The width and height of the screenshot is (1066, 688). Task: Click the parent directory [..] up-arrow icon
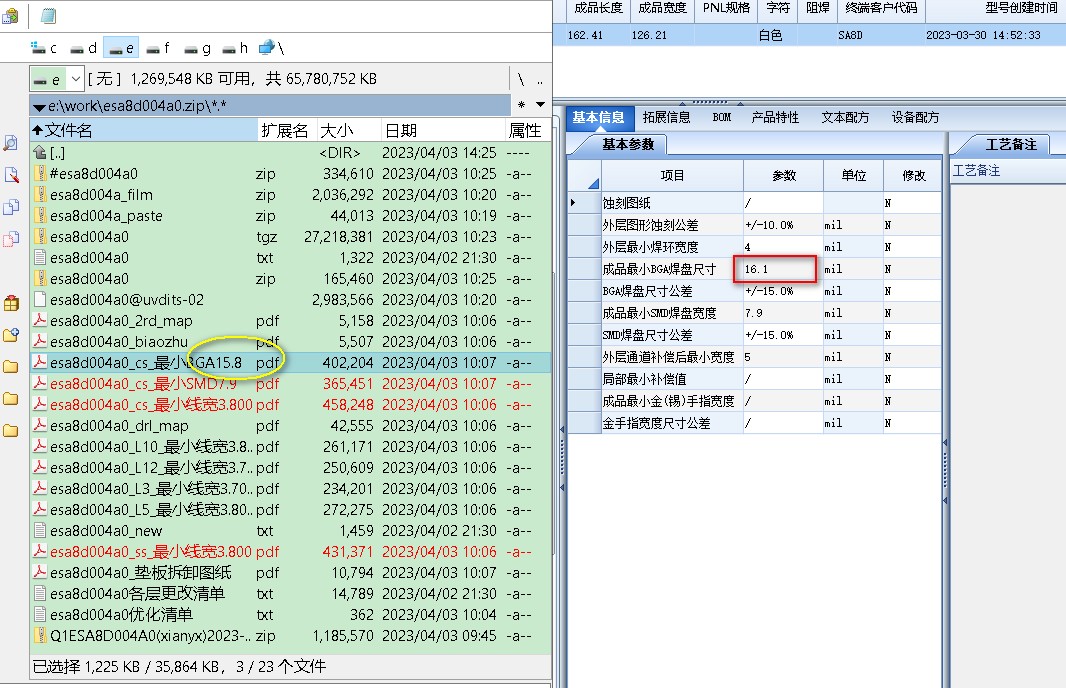pos(39,152)
